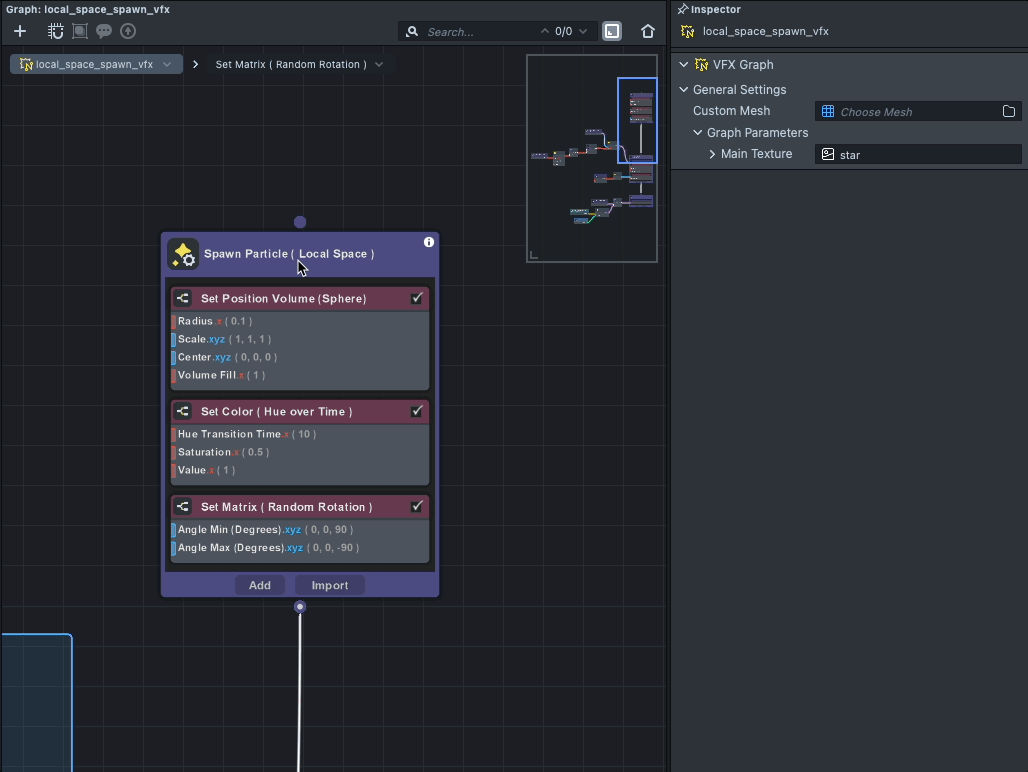Click the plus icon to add a node
Viewport: 1028px width, 772px height.
tap(20, 31)
